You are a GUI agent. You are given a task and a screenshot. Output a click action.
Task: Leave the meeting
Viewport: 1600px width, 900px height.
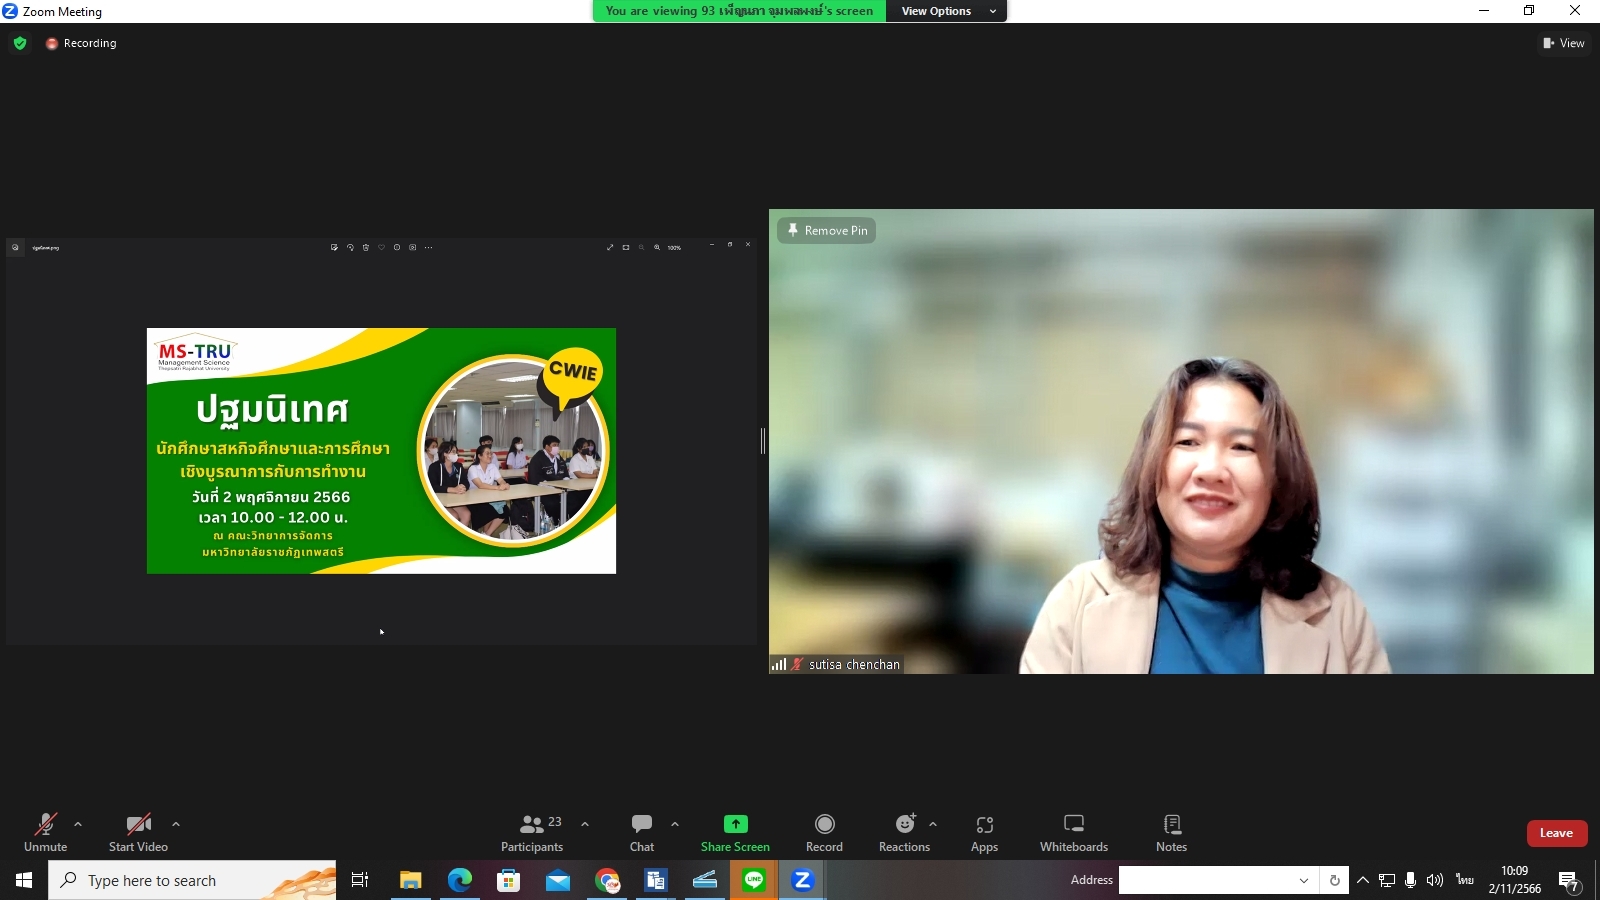point(1556,833)
